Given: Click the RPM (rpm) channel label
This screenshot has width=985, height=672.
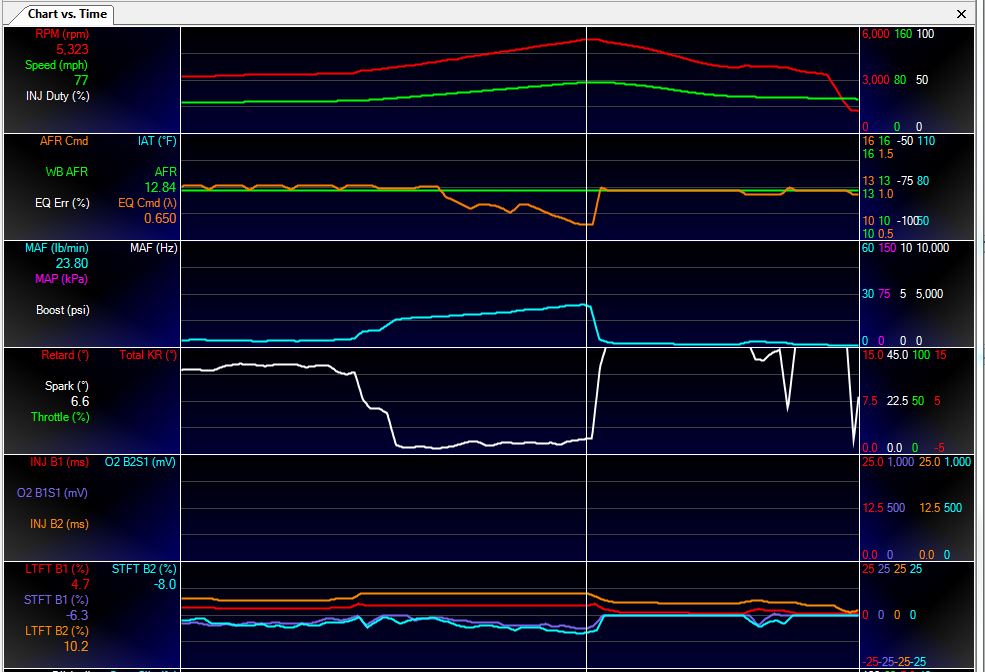Looking at the screenshot, I should 62,34.
